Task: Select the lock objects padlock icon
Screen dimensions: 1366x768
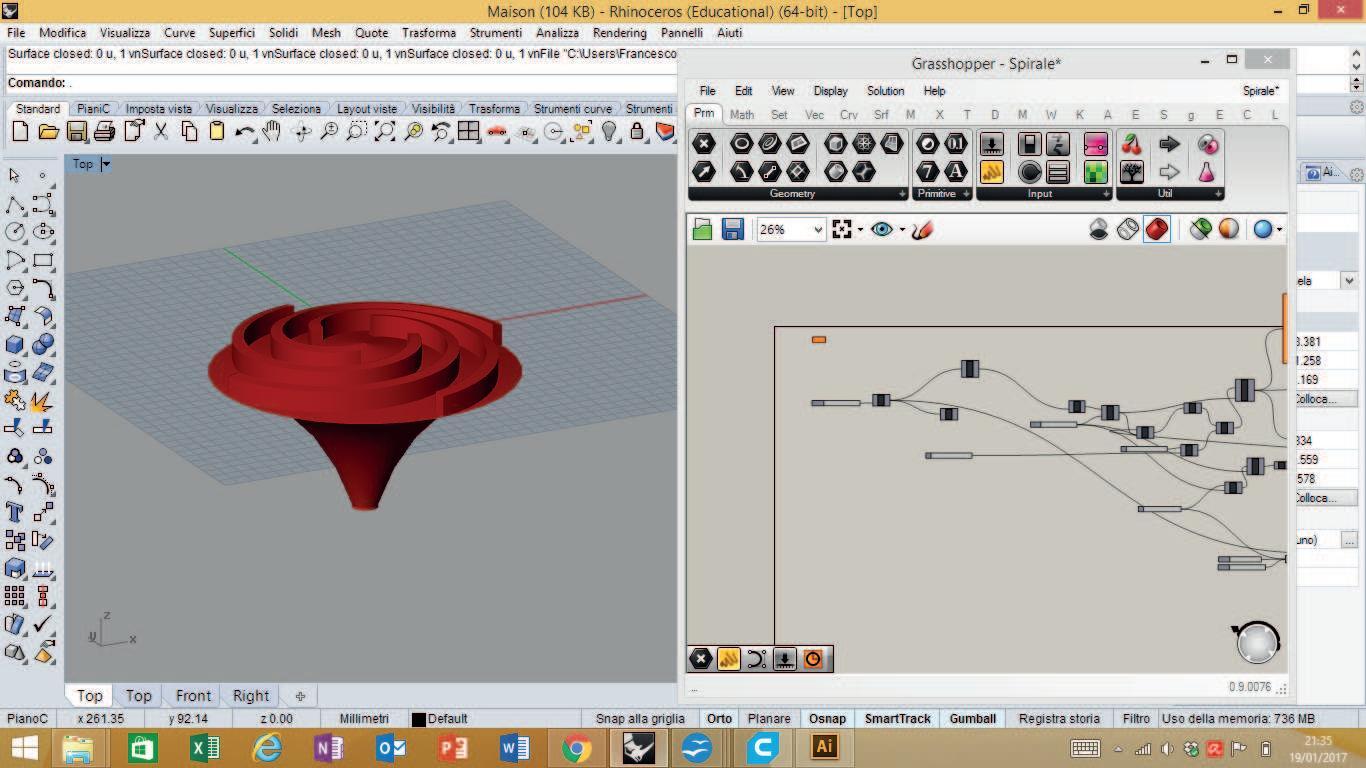Action: point(636,132)
